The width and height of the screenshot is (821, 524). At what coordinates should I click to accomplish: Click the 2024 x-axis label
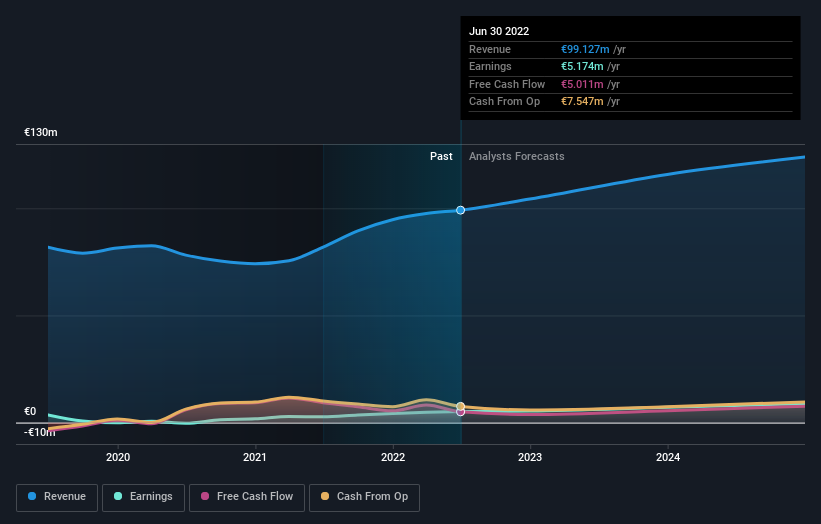pos(668,457)
